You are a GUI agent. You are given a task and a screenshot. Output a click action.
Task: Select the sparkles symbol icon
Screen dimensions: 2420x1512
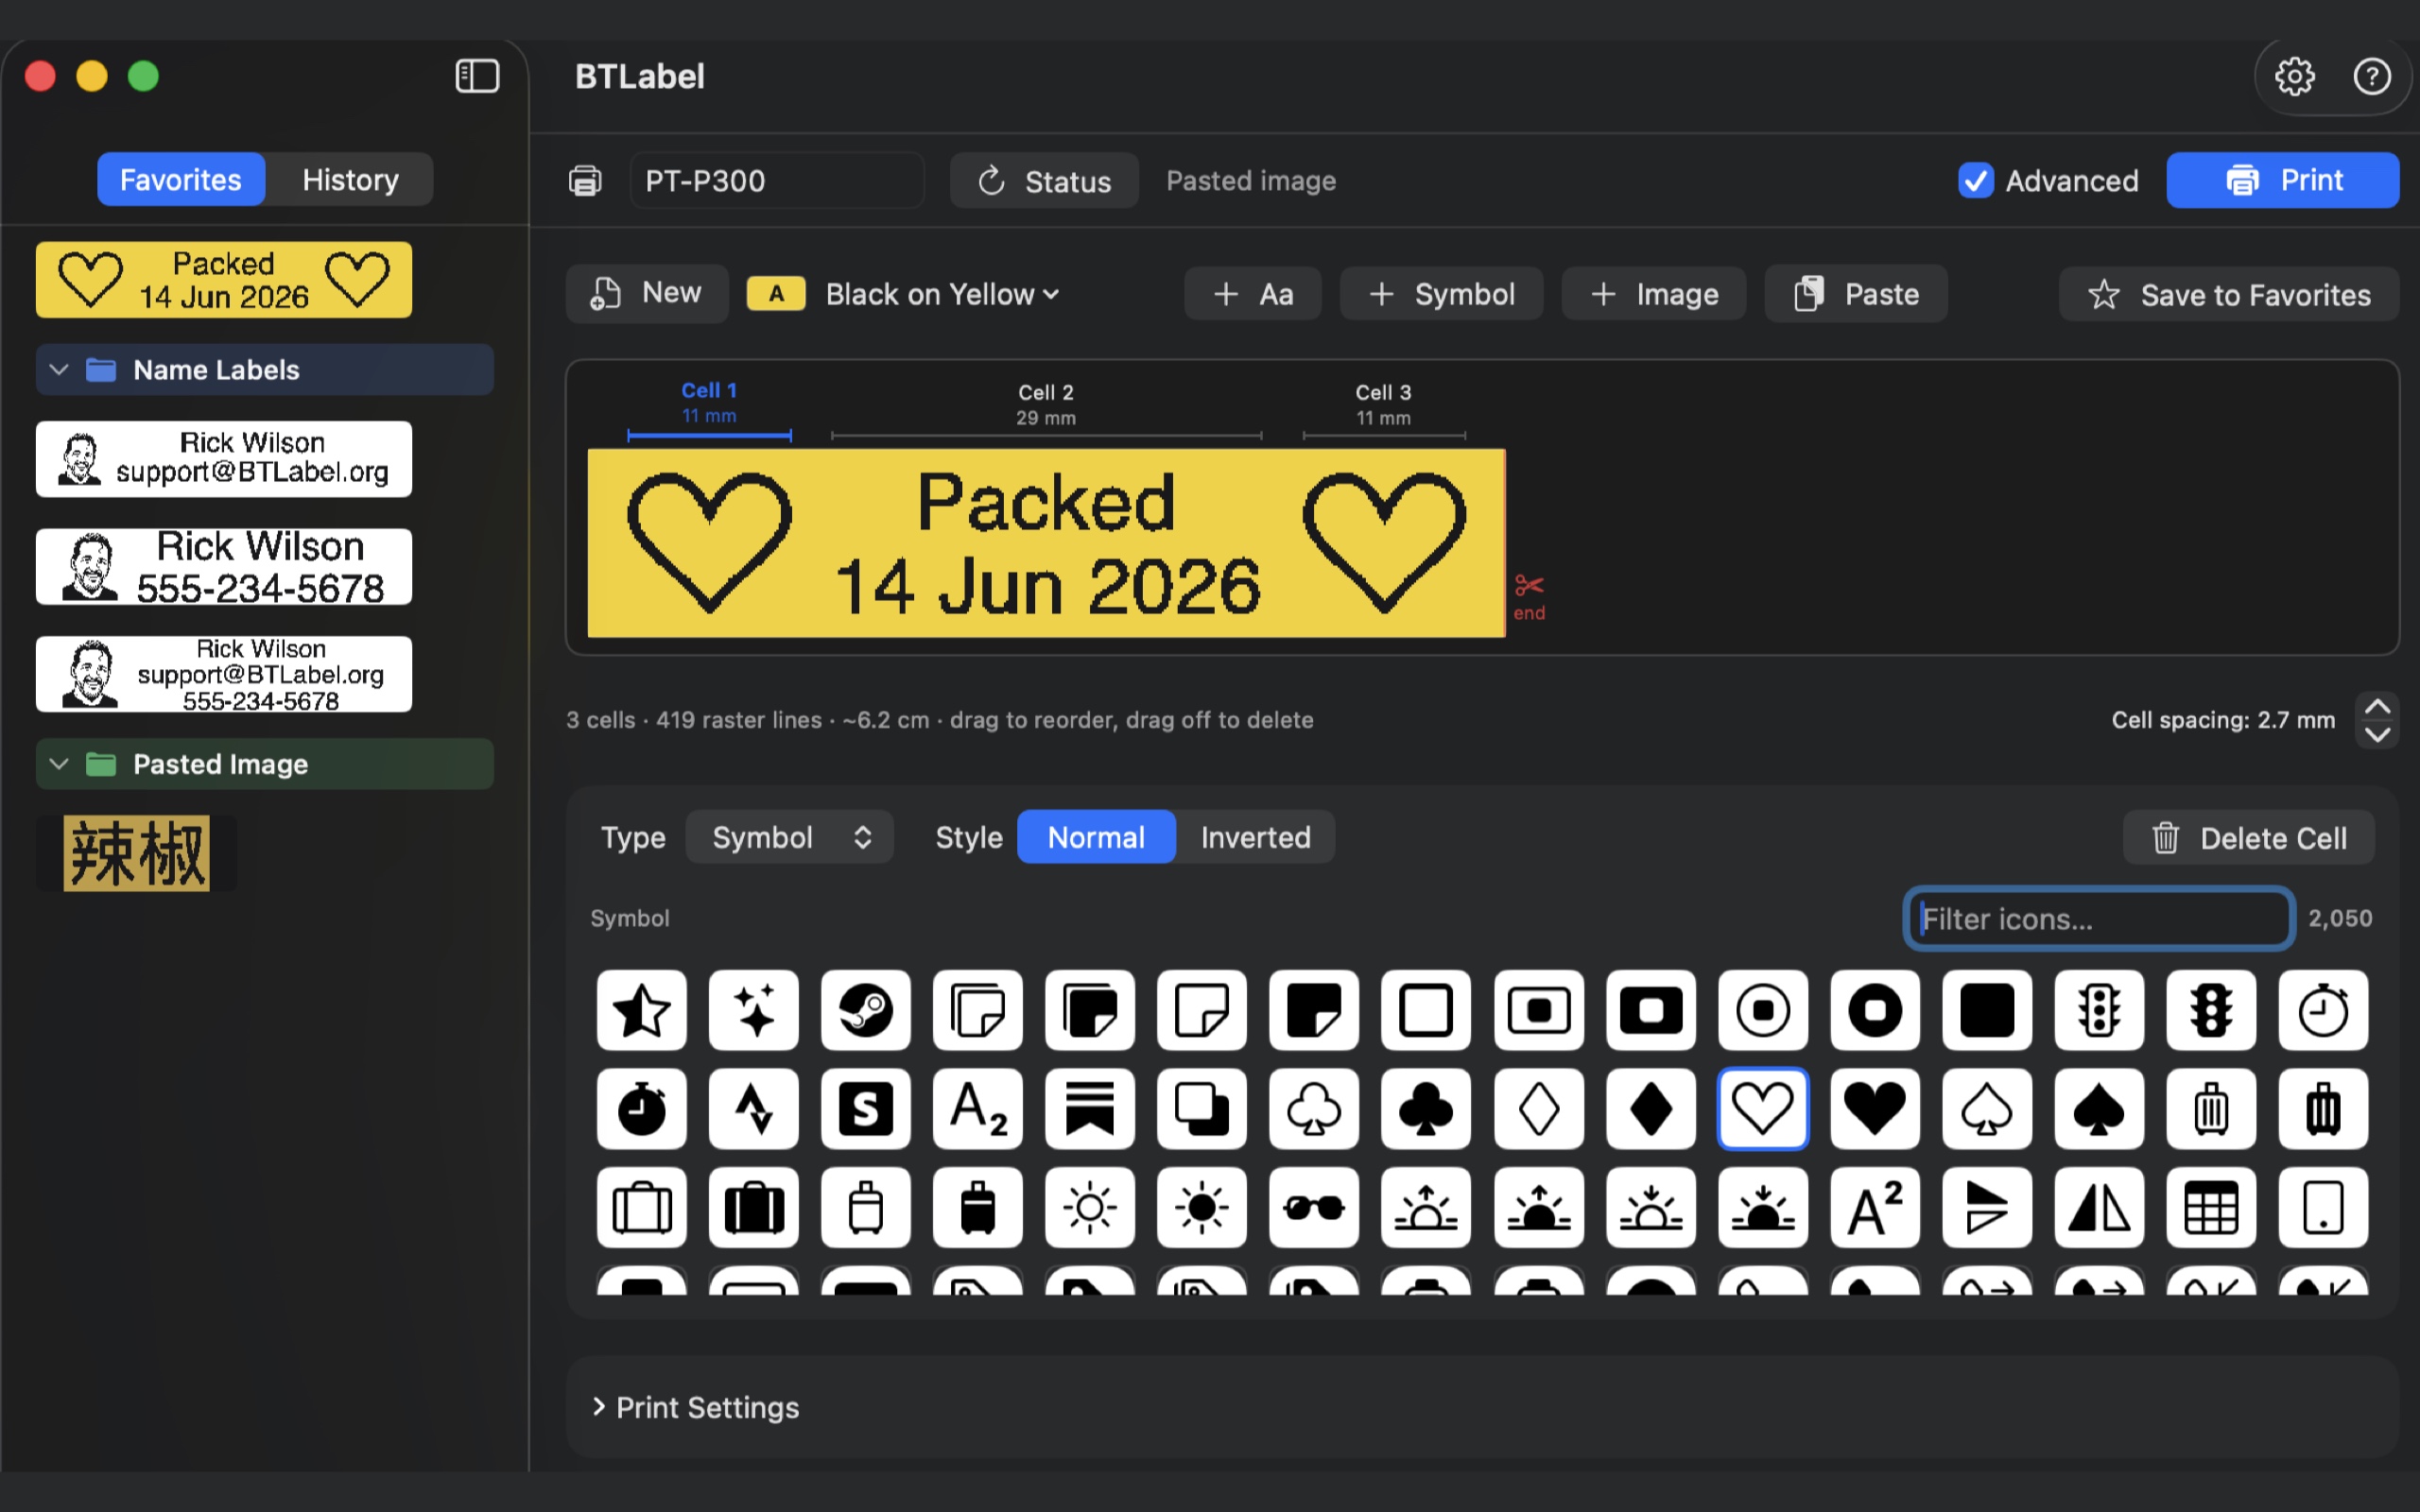click(x=753, y=1010)
